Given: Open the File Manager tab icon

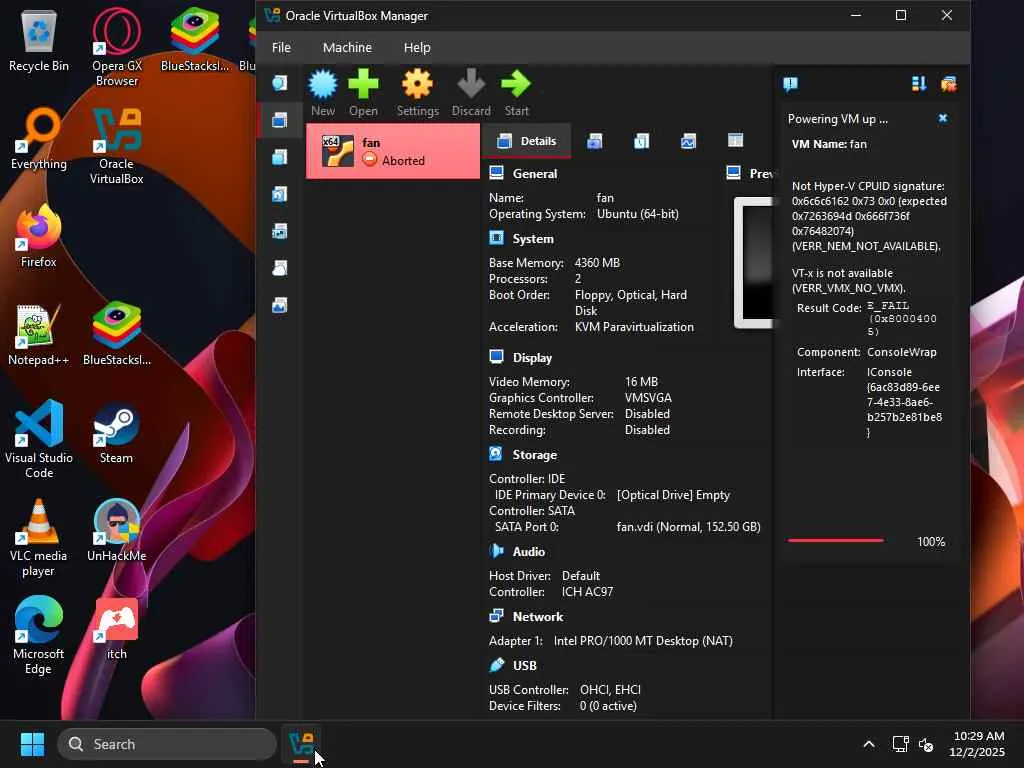Looking at the screenshot, I should 735,141.
